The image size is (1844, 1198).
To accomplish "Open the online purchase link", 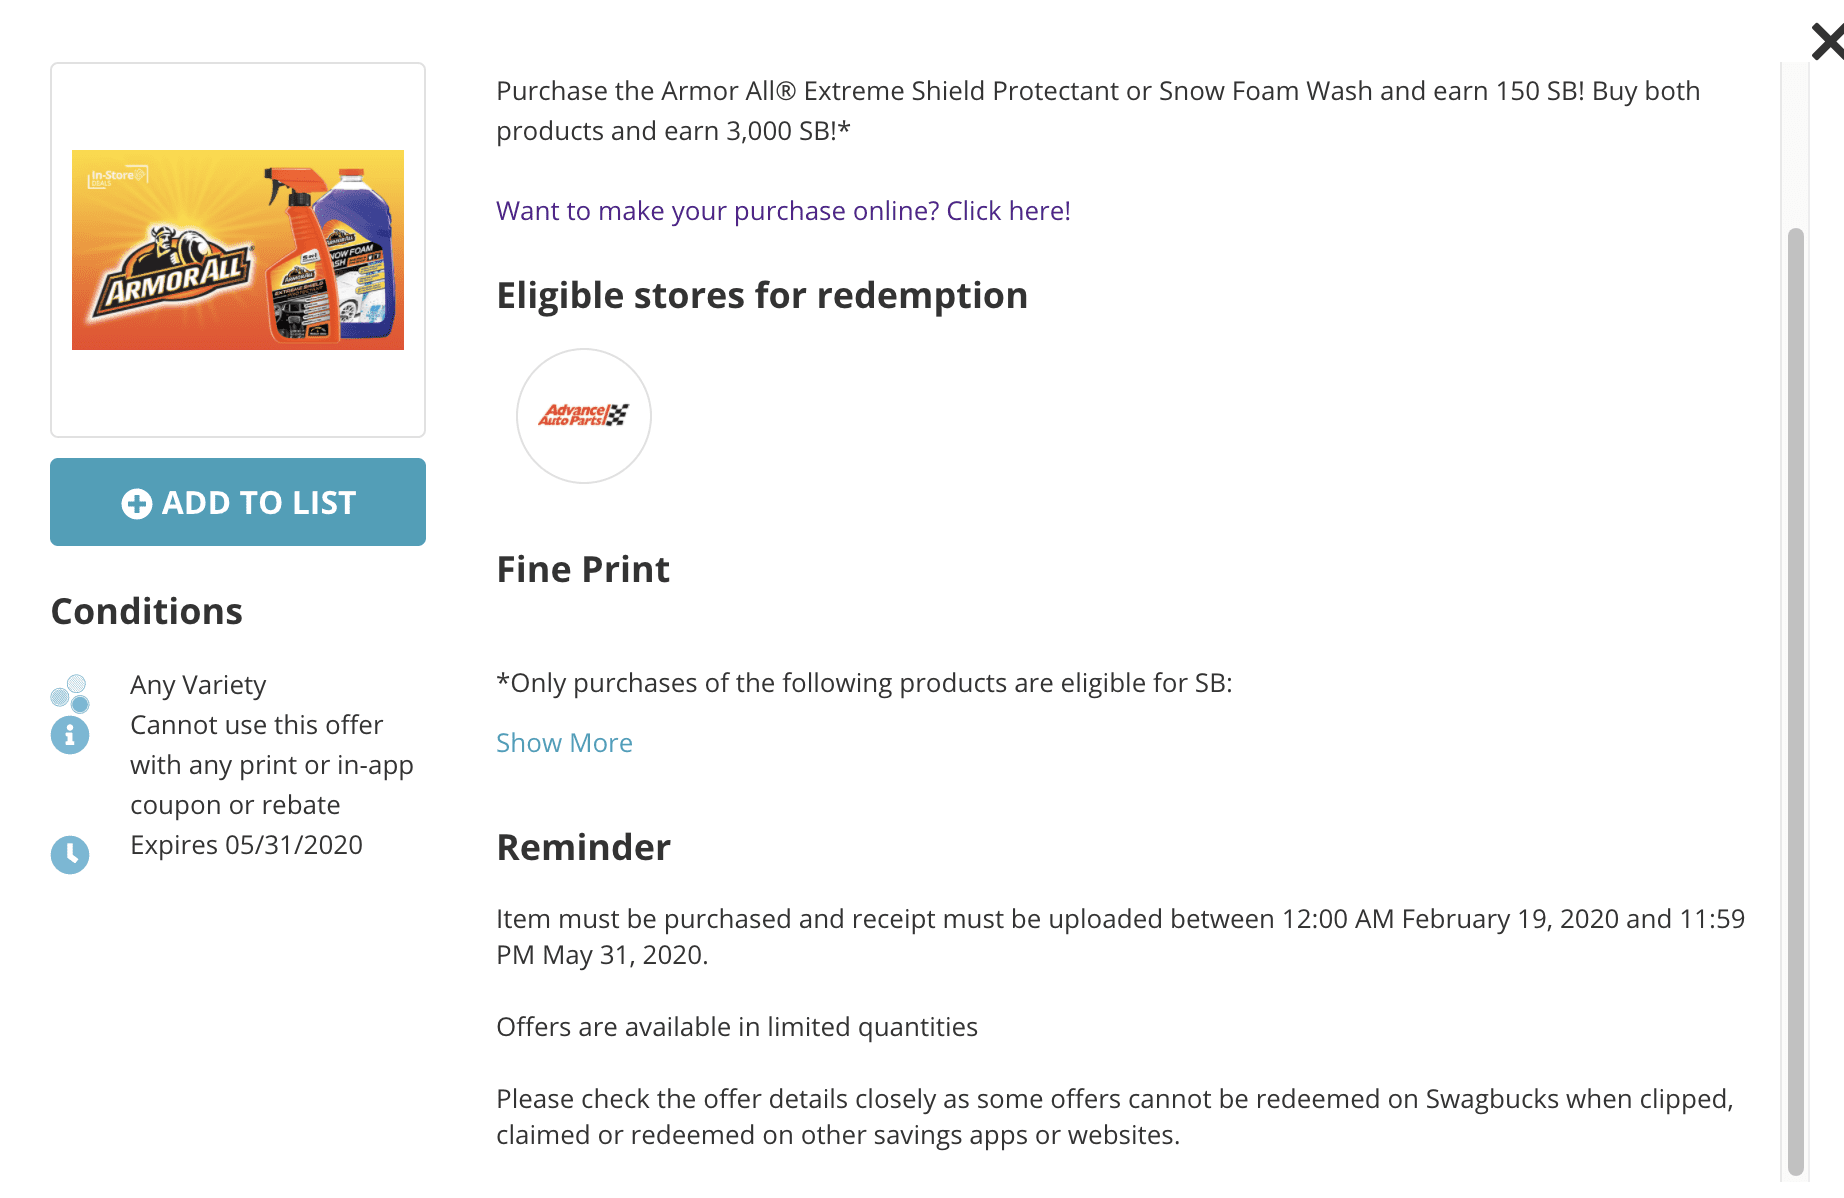I will tap(783, 211).
